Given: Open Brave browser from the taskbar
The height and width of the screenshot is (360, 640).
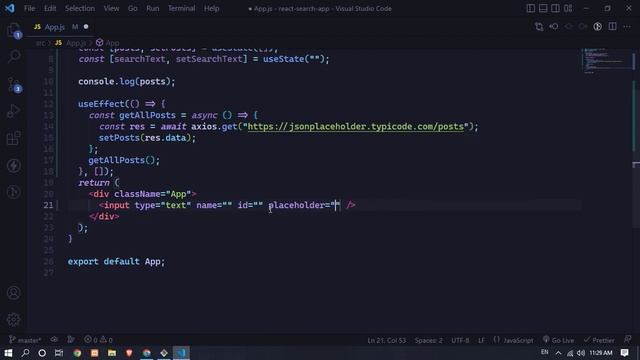Looking at the screenshot, I should tap(129, 353).
